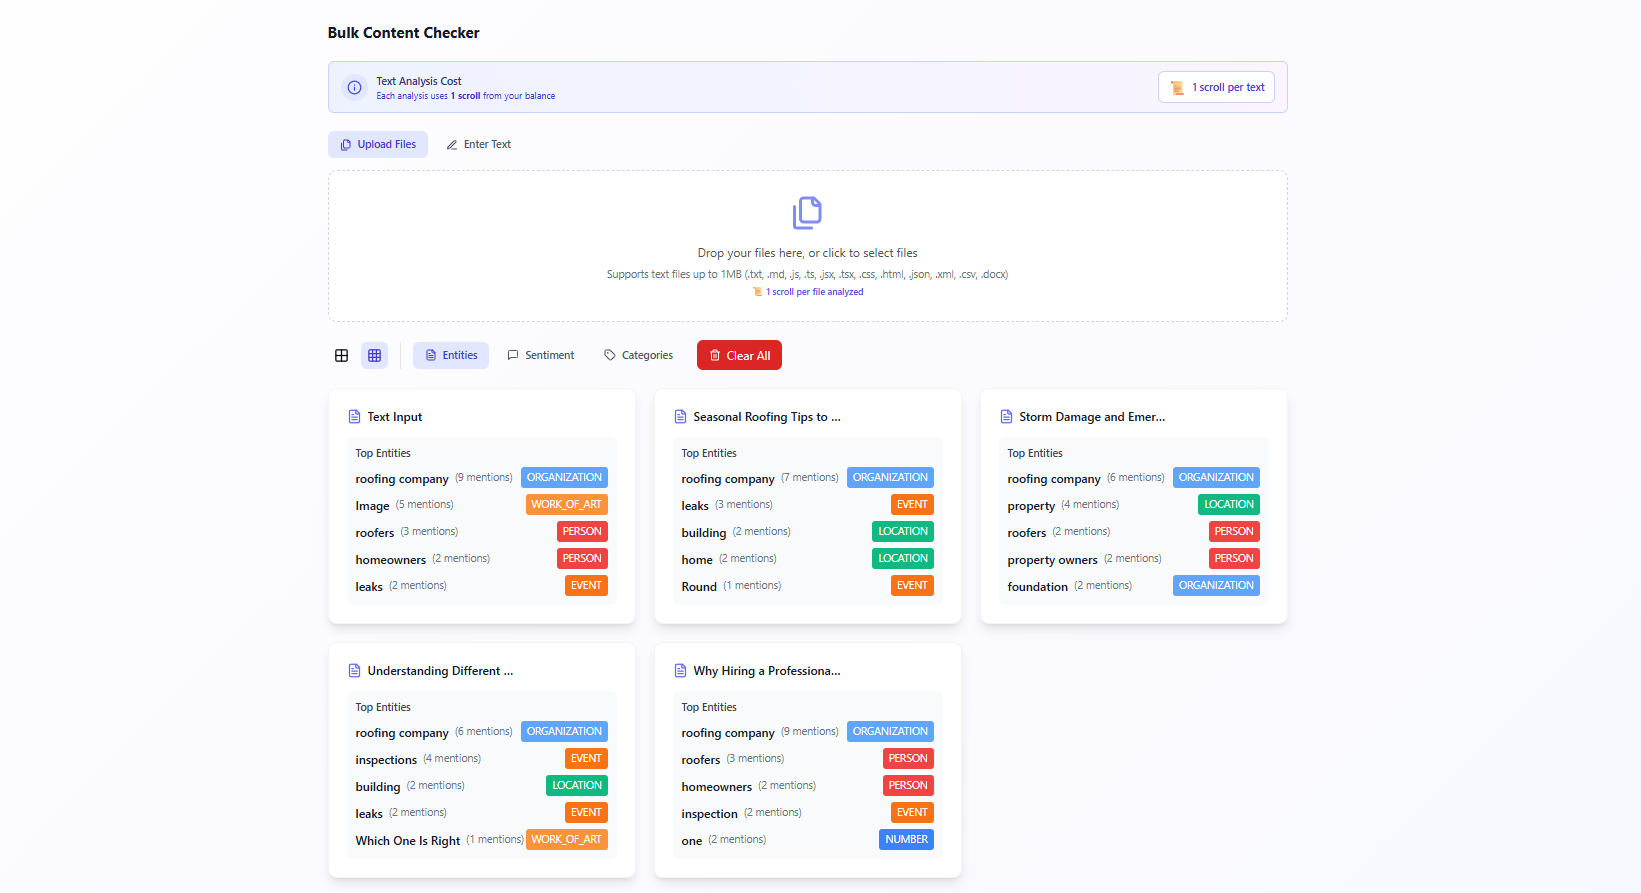Click the scroll icon in the balance badge
The image size is (1641, 893).
click(1177, 88)
